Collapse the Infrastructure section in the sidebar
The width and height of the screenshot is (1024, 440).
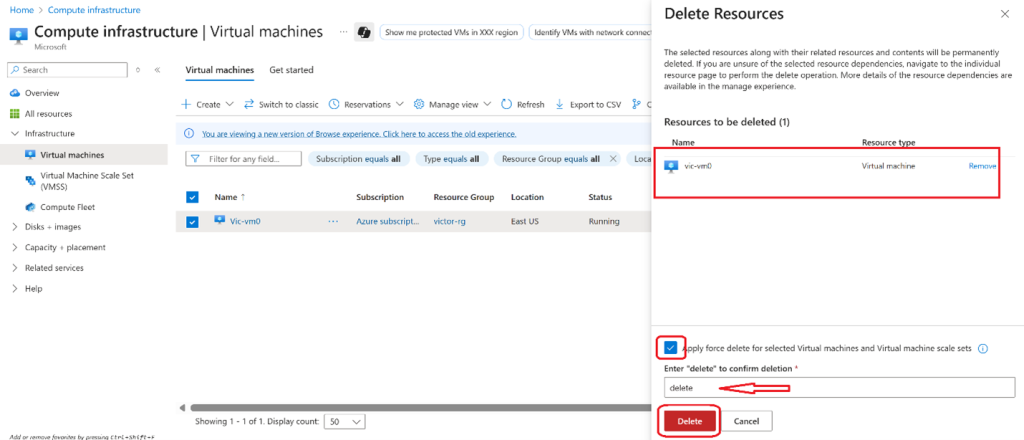click(15, 134)
